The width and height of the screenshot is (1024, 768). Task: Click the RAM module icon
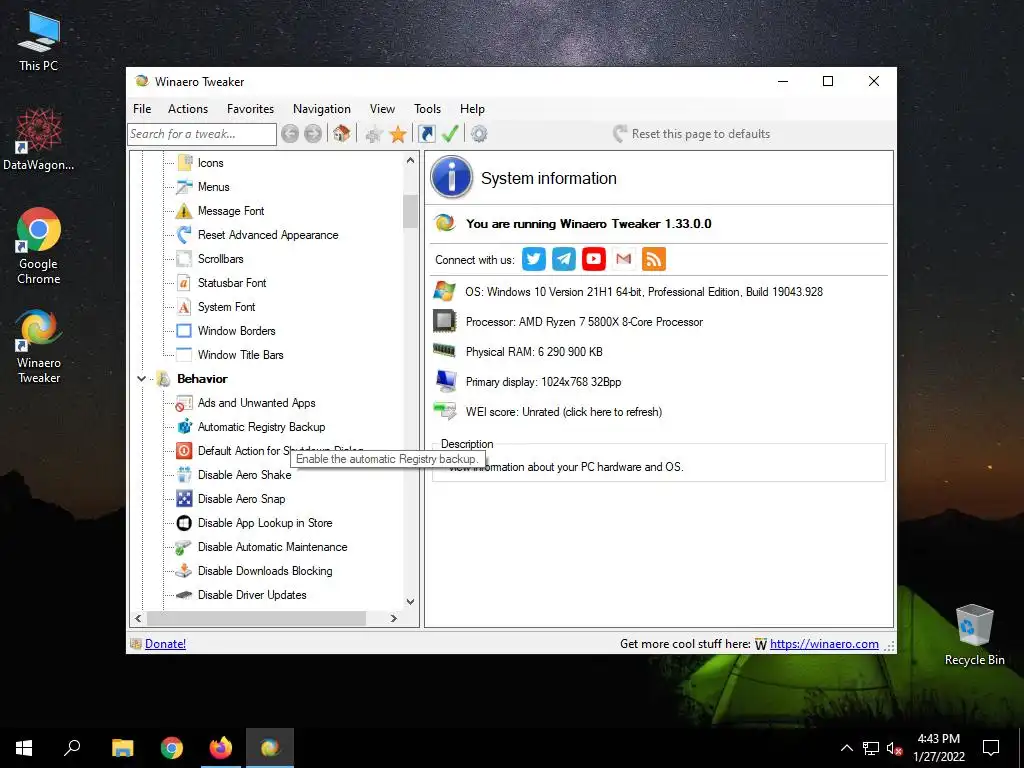(x=444, y=351)
